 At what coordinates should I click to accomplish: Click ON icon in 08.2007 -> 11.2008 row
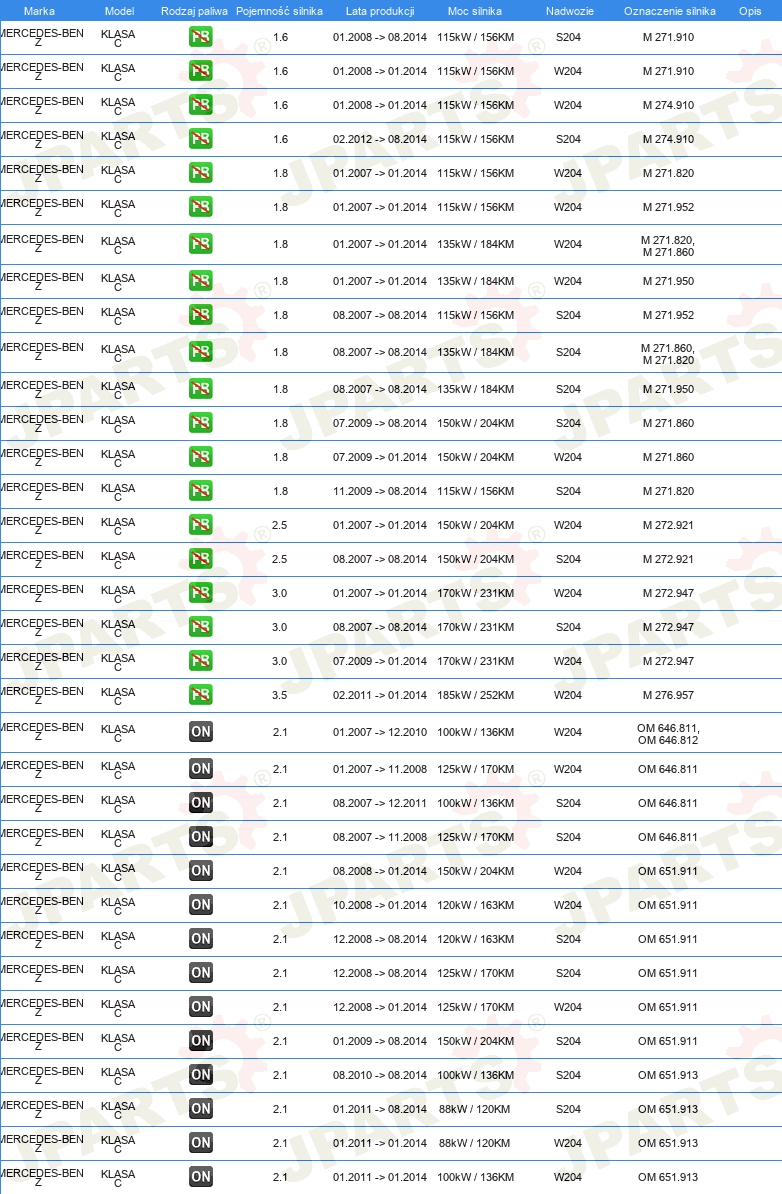coord(200,837)
